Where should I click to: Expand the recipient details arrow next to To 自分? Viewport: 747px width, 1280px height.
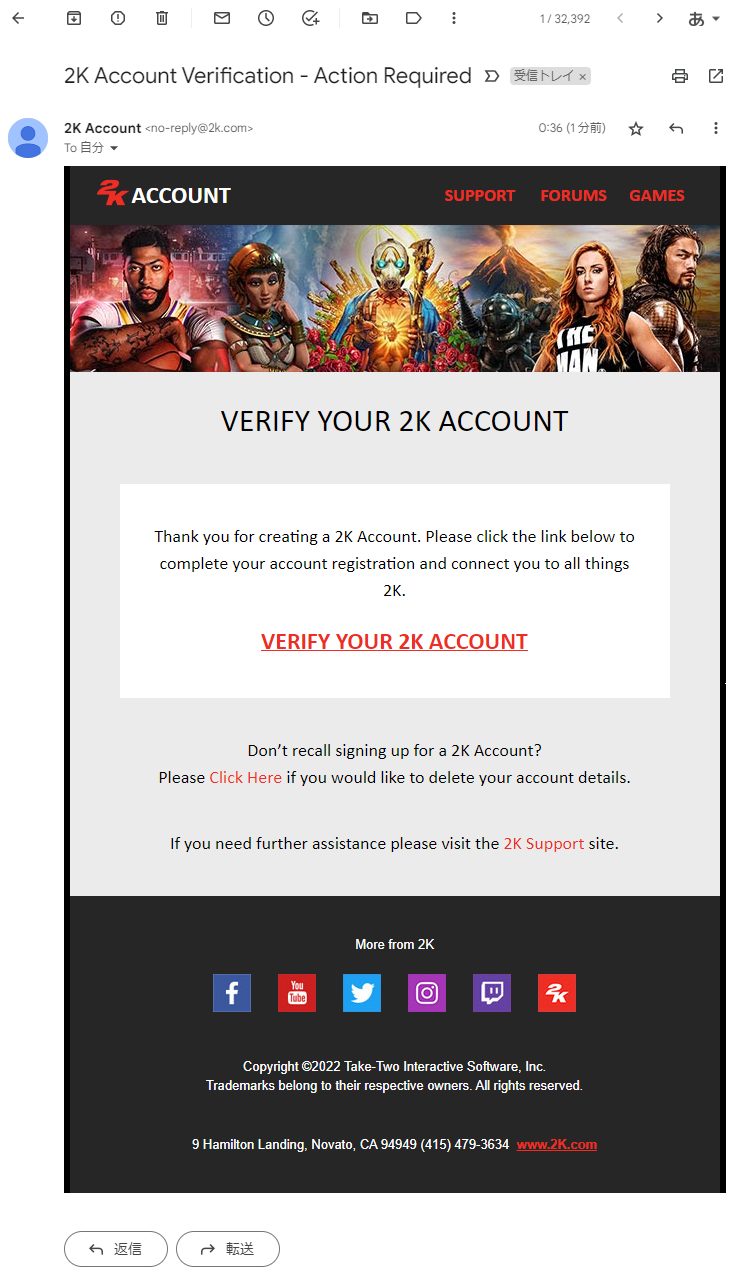pos(114,148)
